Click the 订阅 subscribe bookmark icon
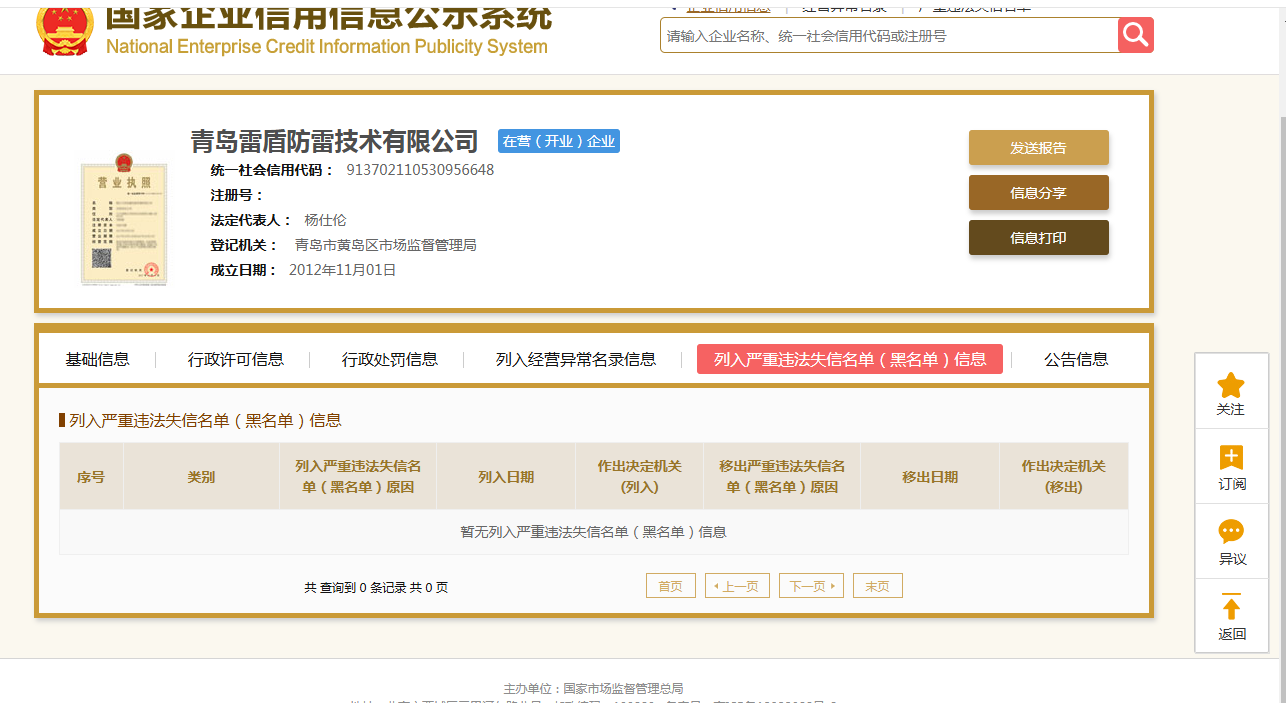The width and height of the screenshot is (1286, 703). click(1231, 458)
